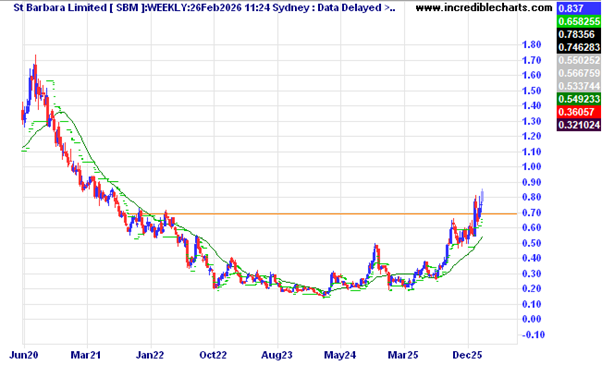Screen dimensions: 602x365
Task: Click the dark purple 0.321024 legend value
Action: click(579, 125)
